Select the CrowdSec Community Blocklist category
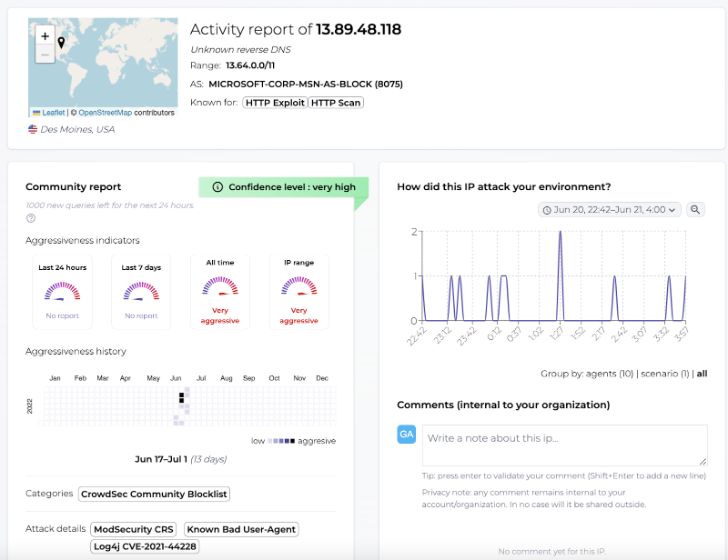Viewport: 728px width, 560px height. coord(155,494)
